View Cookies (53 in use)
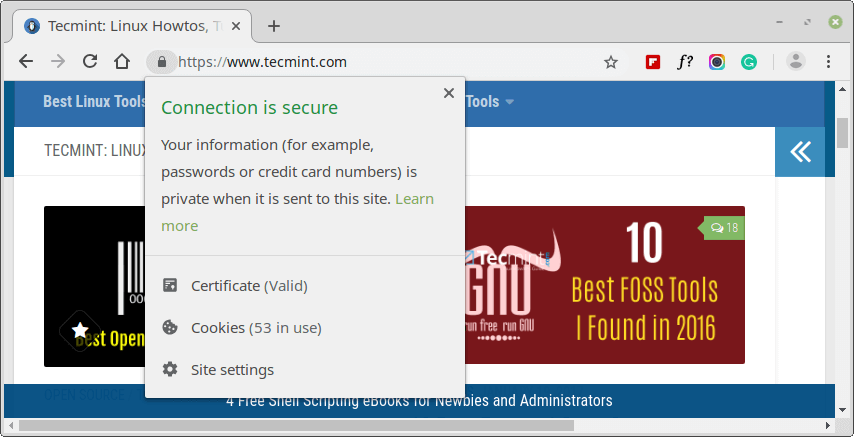 [242, 328]
